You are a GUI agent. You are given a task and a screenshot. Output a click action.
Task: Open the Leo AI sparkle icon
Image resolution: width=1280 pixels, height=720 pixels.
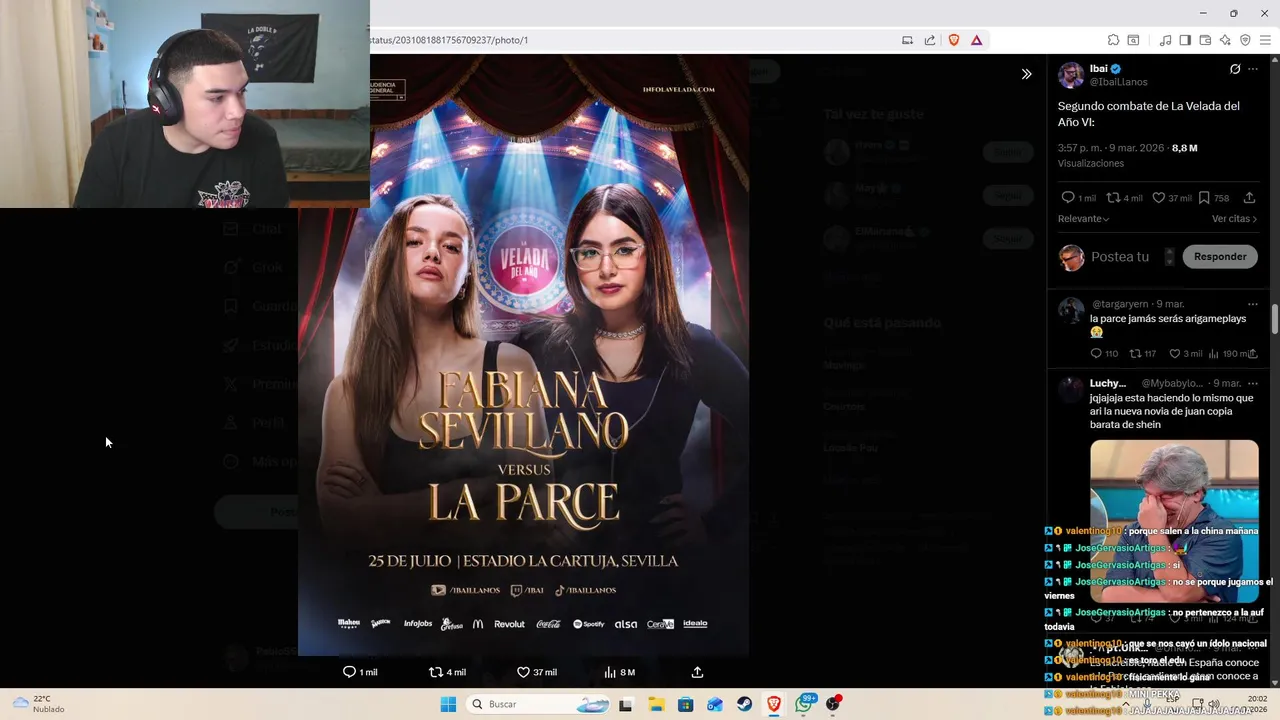[x=1225, y=40]
